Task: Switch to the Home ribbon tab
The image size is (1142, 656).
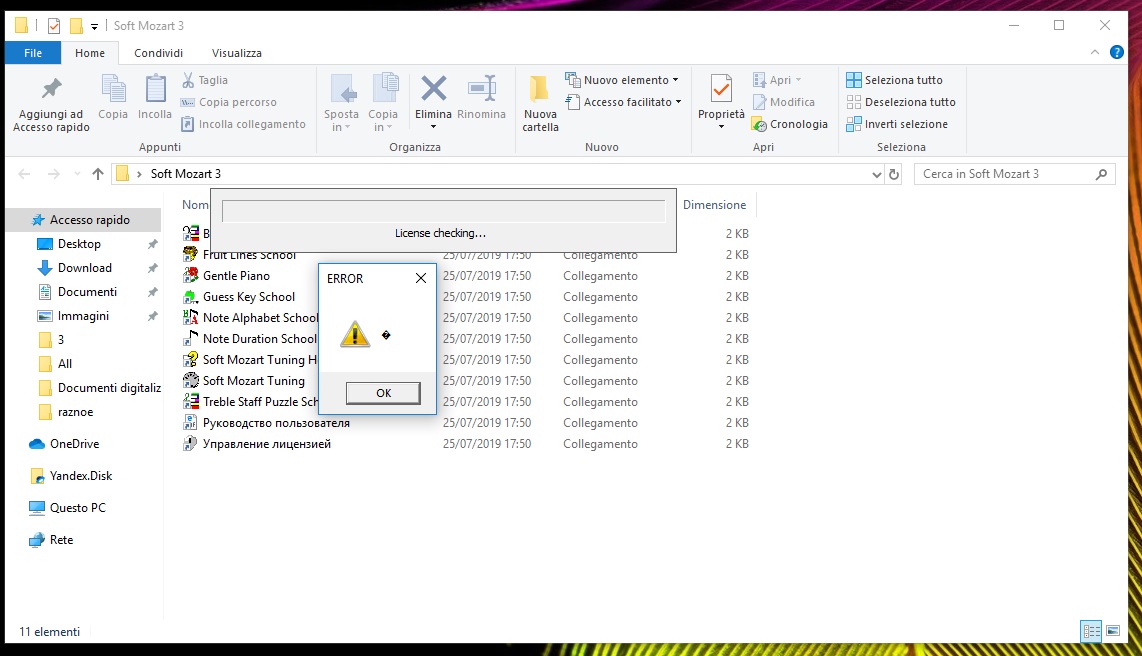Action: pos(90,53)
